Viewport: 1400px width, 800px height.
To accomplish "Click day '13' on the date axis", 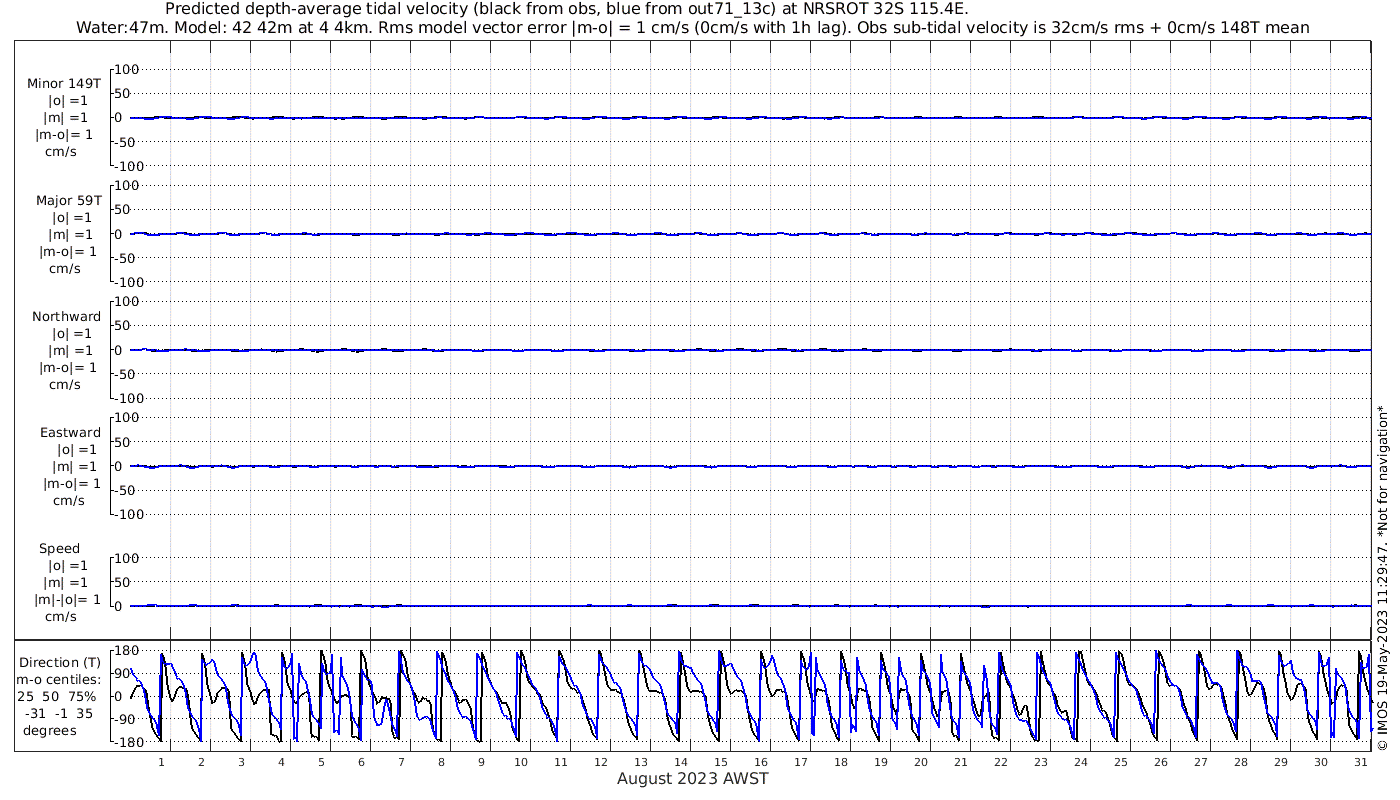I will click(641, 762).
